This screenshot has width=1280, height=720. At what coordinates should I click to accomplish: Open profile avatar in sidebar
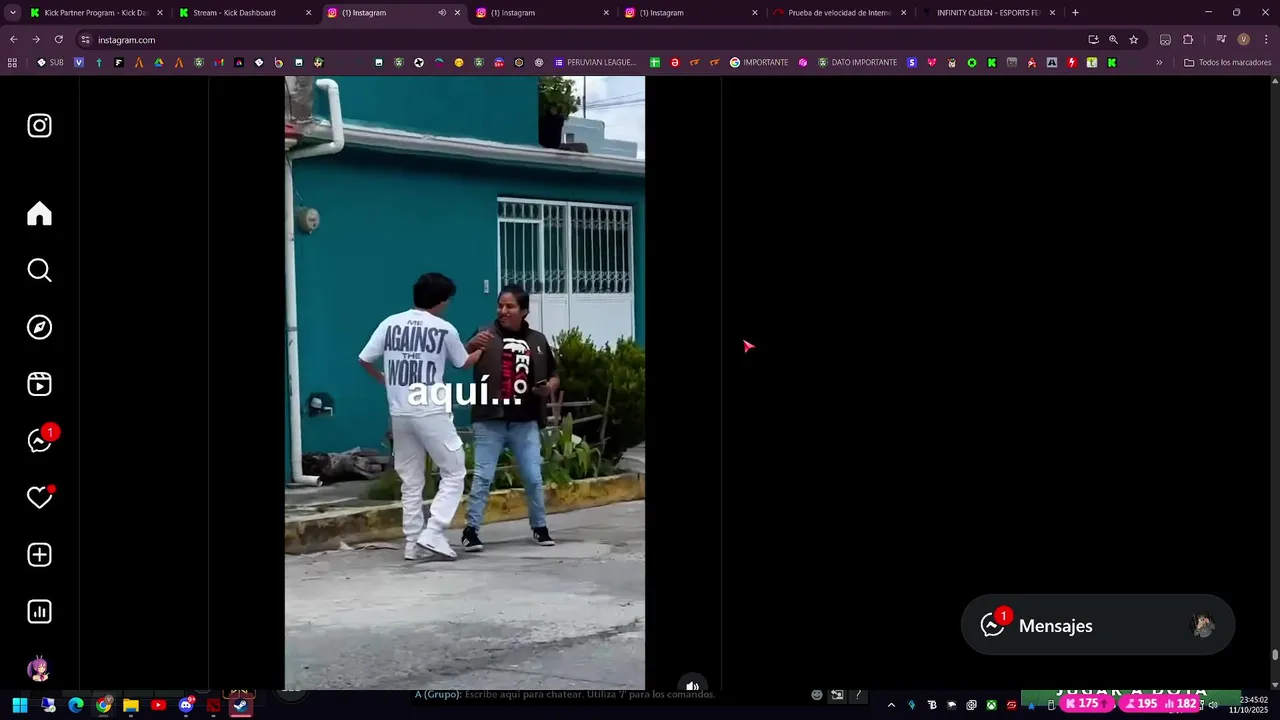click(39, 669)
